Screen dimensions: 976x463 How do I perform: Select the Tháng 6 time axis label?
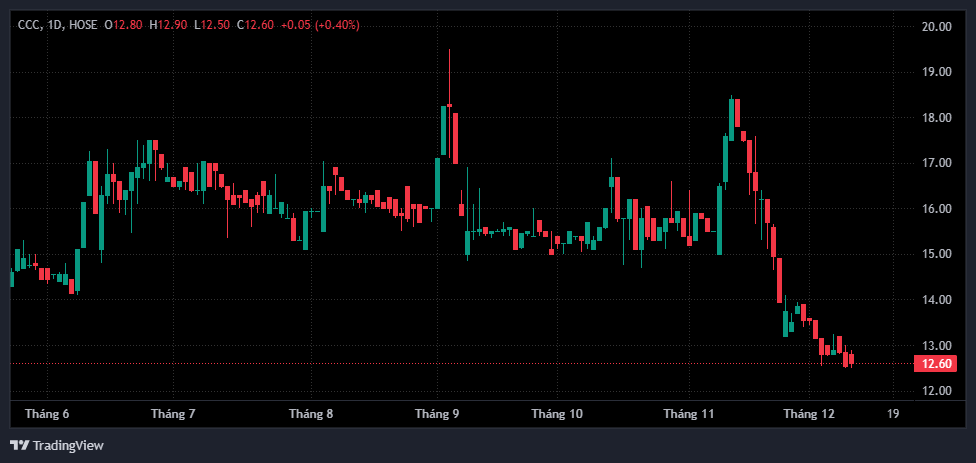[47, 413]
